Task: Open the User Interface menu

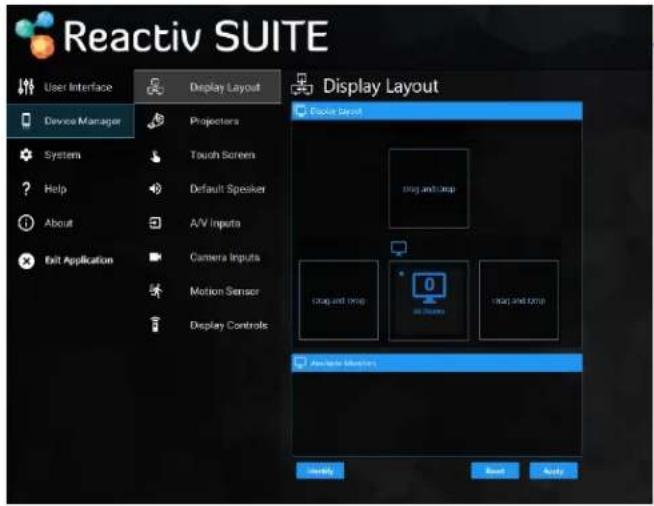Action: pos(70,87)
